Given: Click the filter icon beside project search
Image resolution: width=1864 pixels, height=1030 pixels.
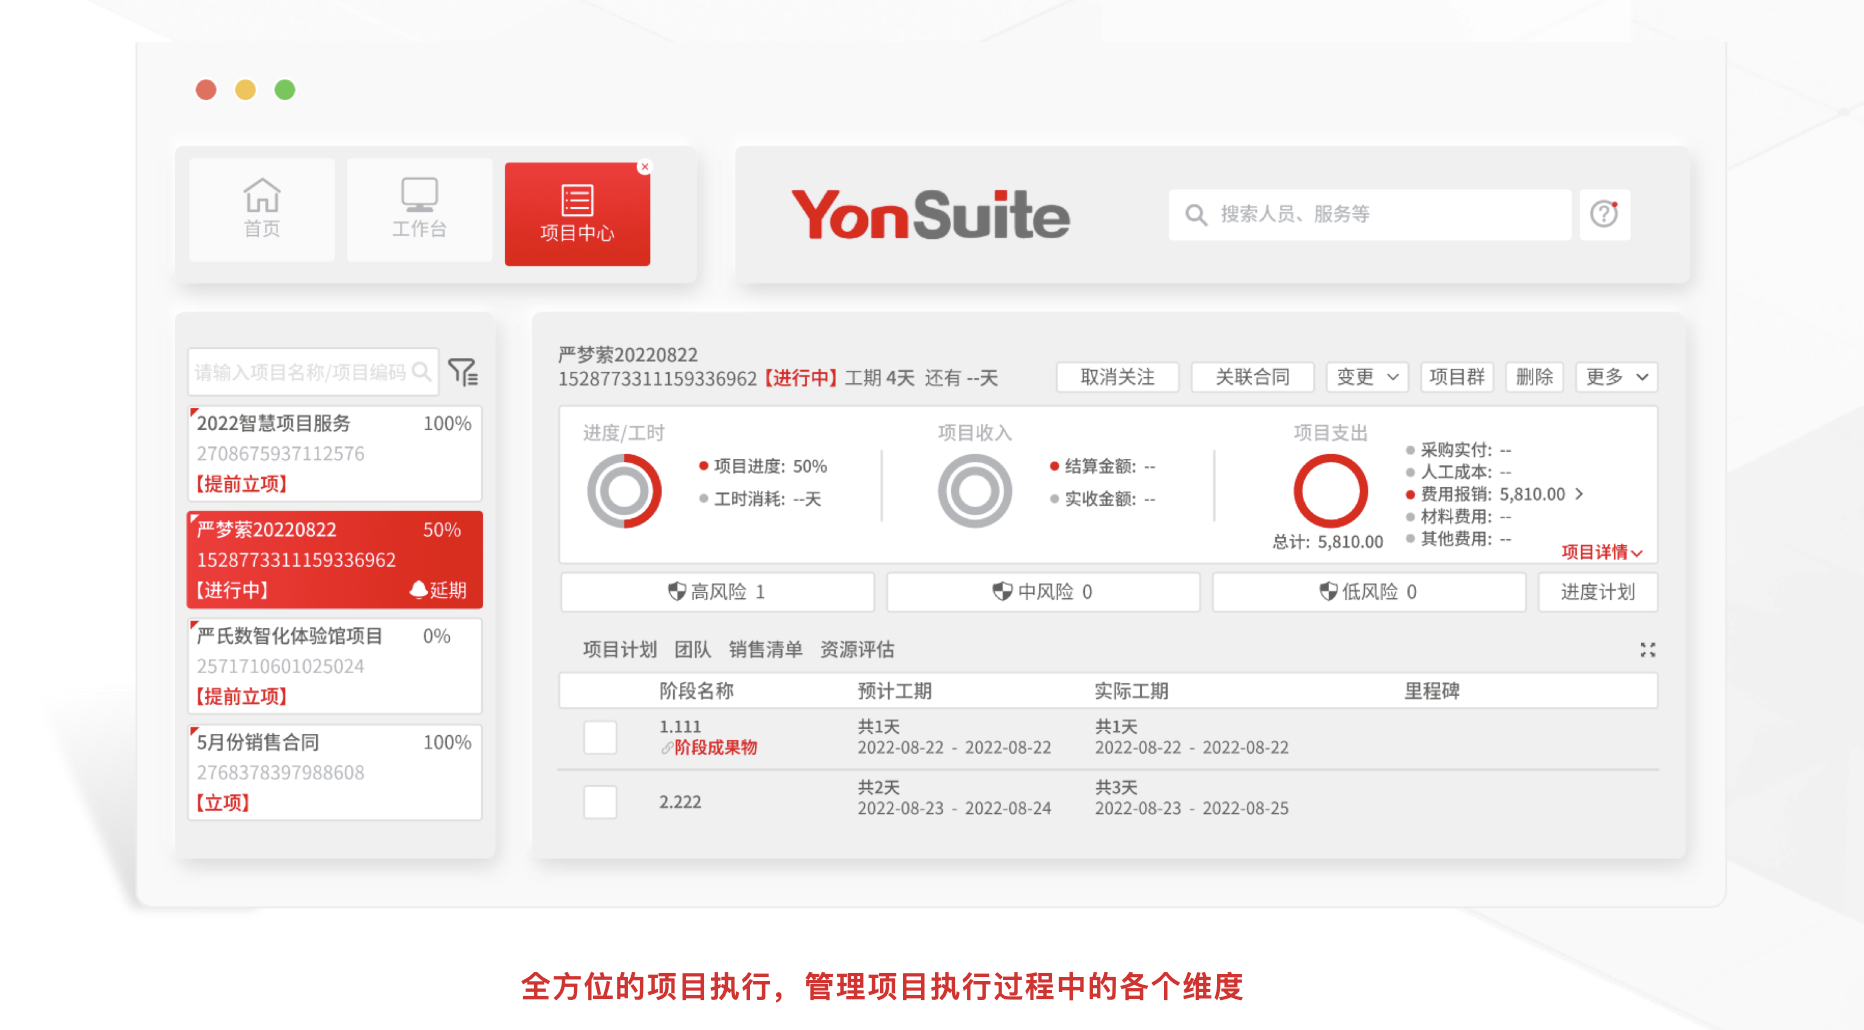Looking at the screenshot, I should pyautogui.click(x=463, y=372).
